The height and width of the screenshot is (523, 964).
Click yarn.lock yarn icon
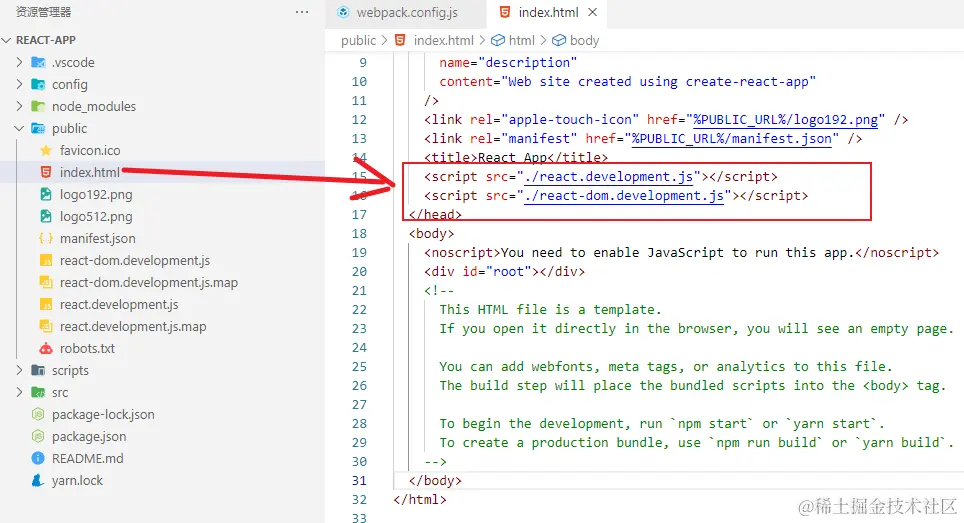(38, 481)
